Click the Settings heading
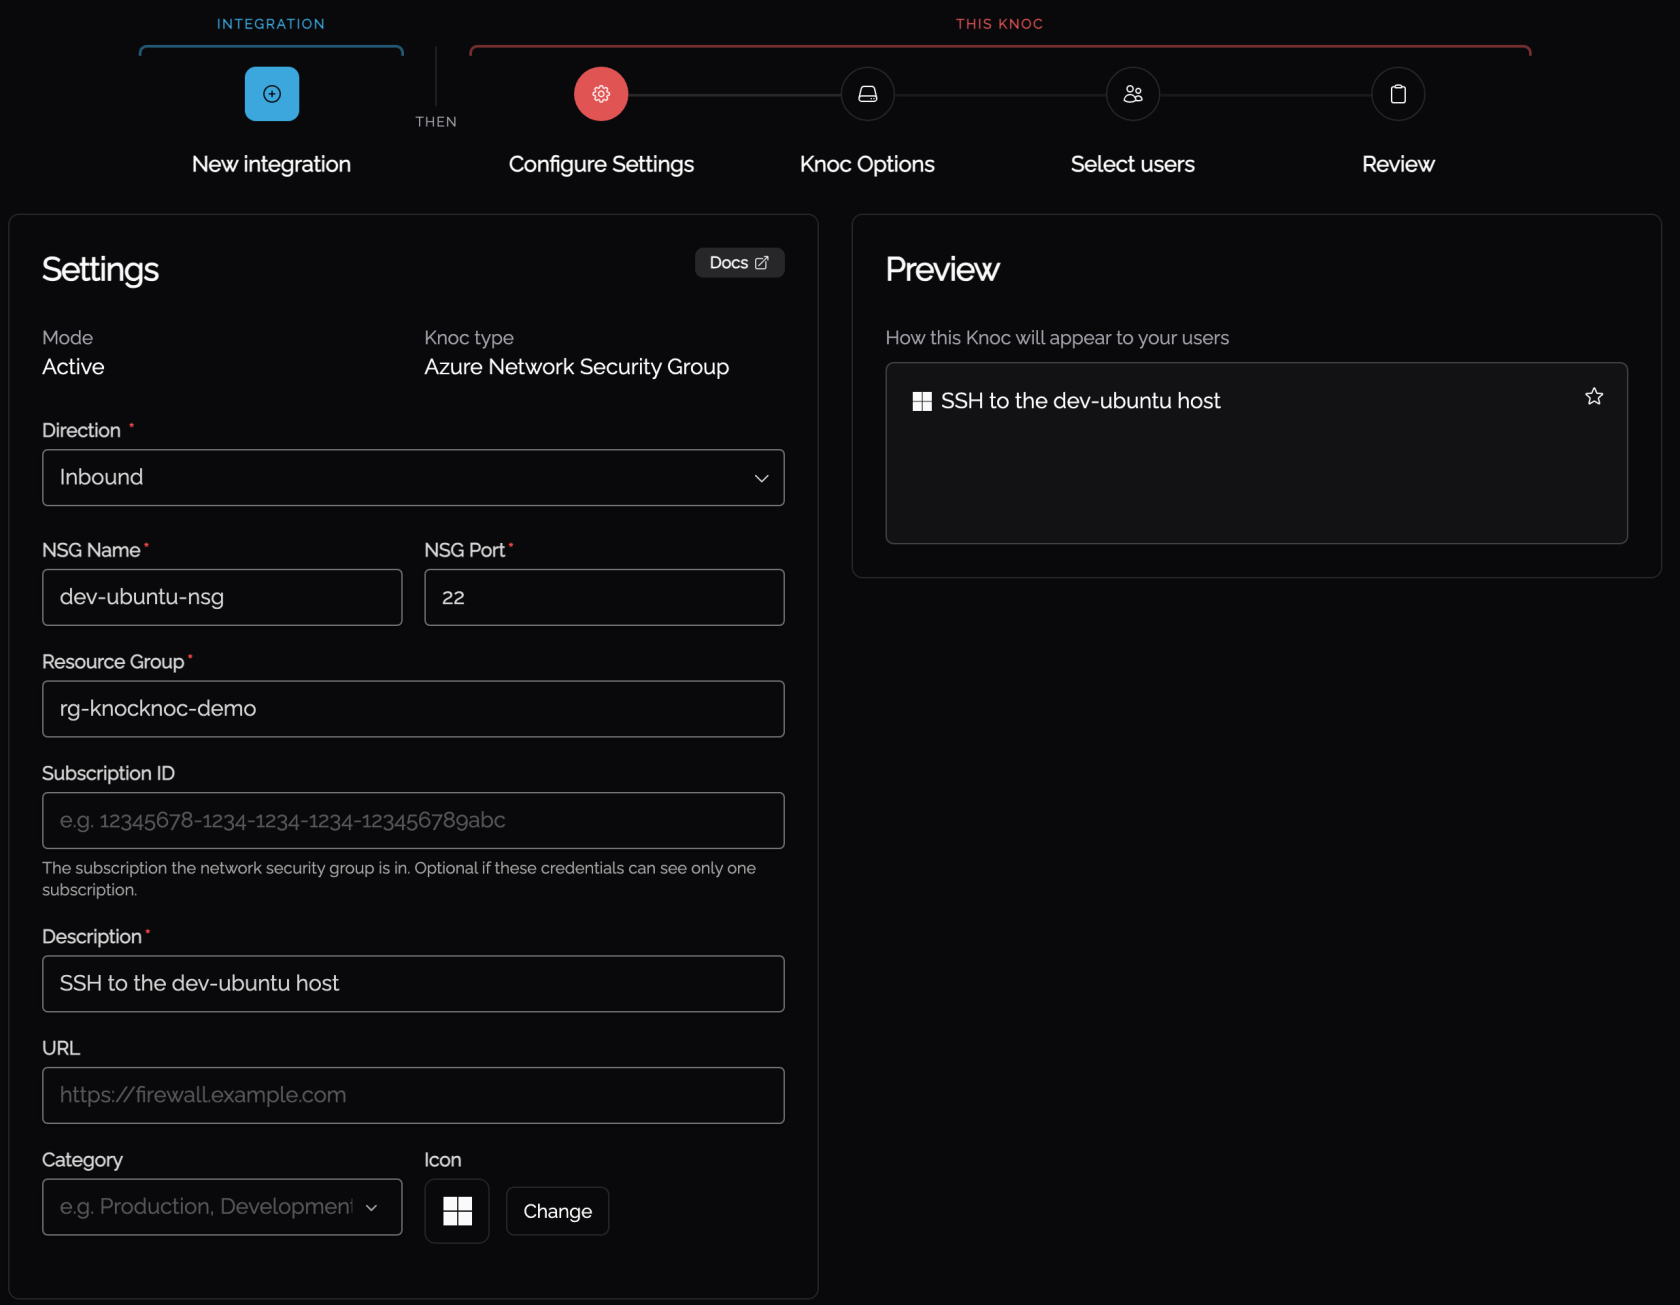This screenshot has height=1305, width=1680. coord(100,270)
